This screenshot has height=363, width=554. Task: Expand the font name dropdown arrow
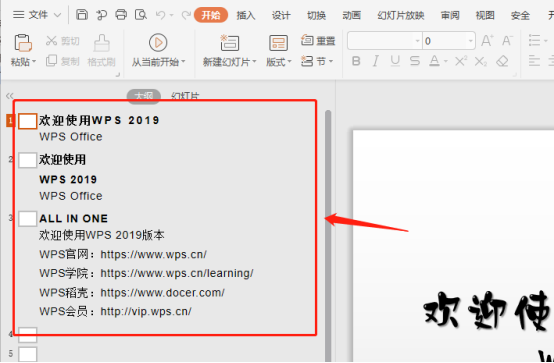pyautogui.click(x=418, y=41)
